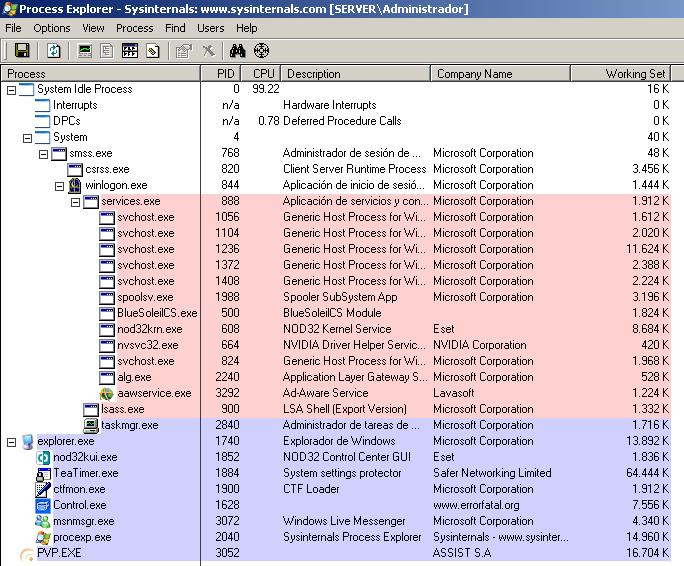The width and height of the screenshot is (684, 566).
Task: Collapse the System Idle Process tree node
Action: pyautogui.click(x=12, y=90)
